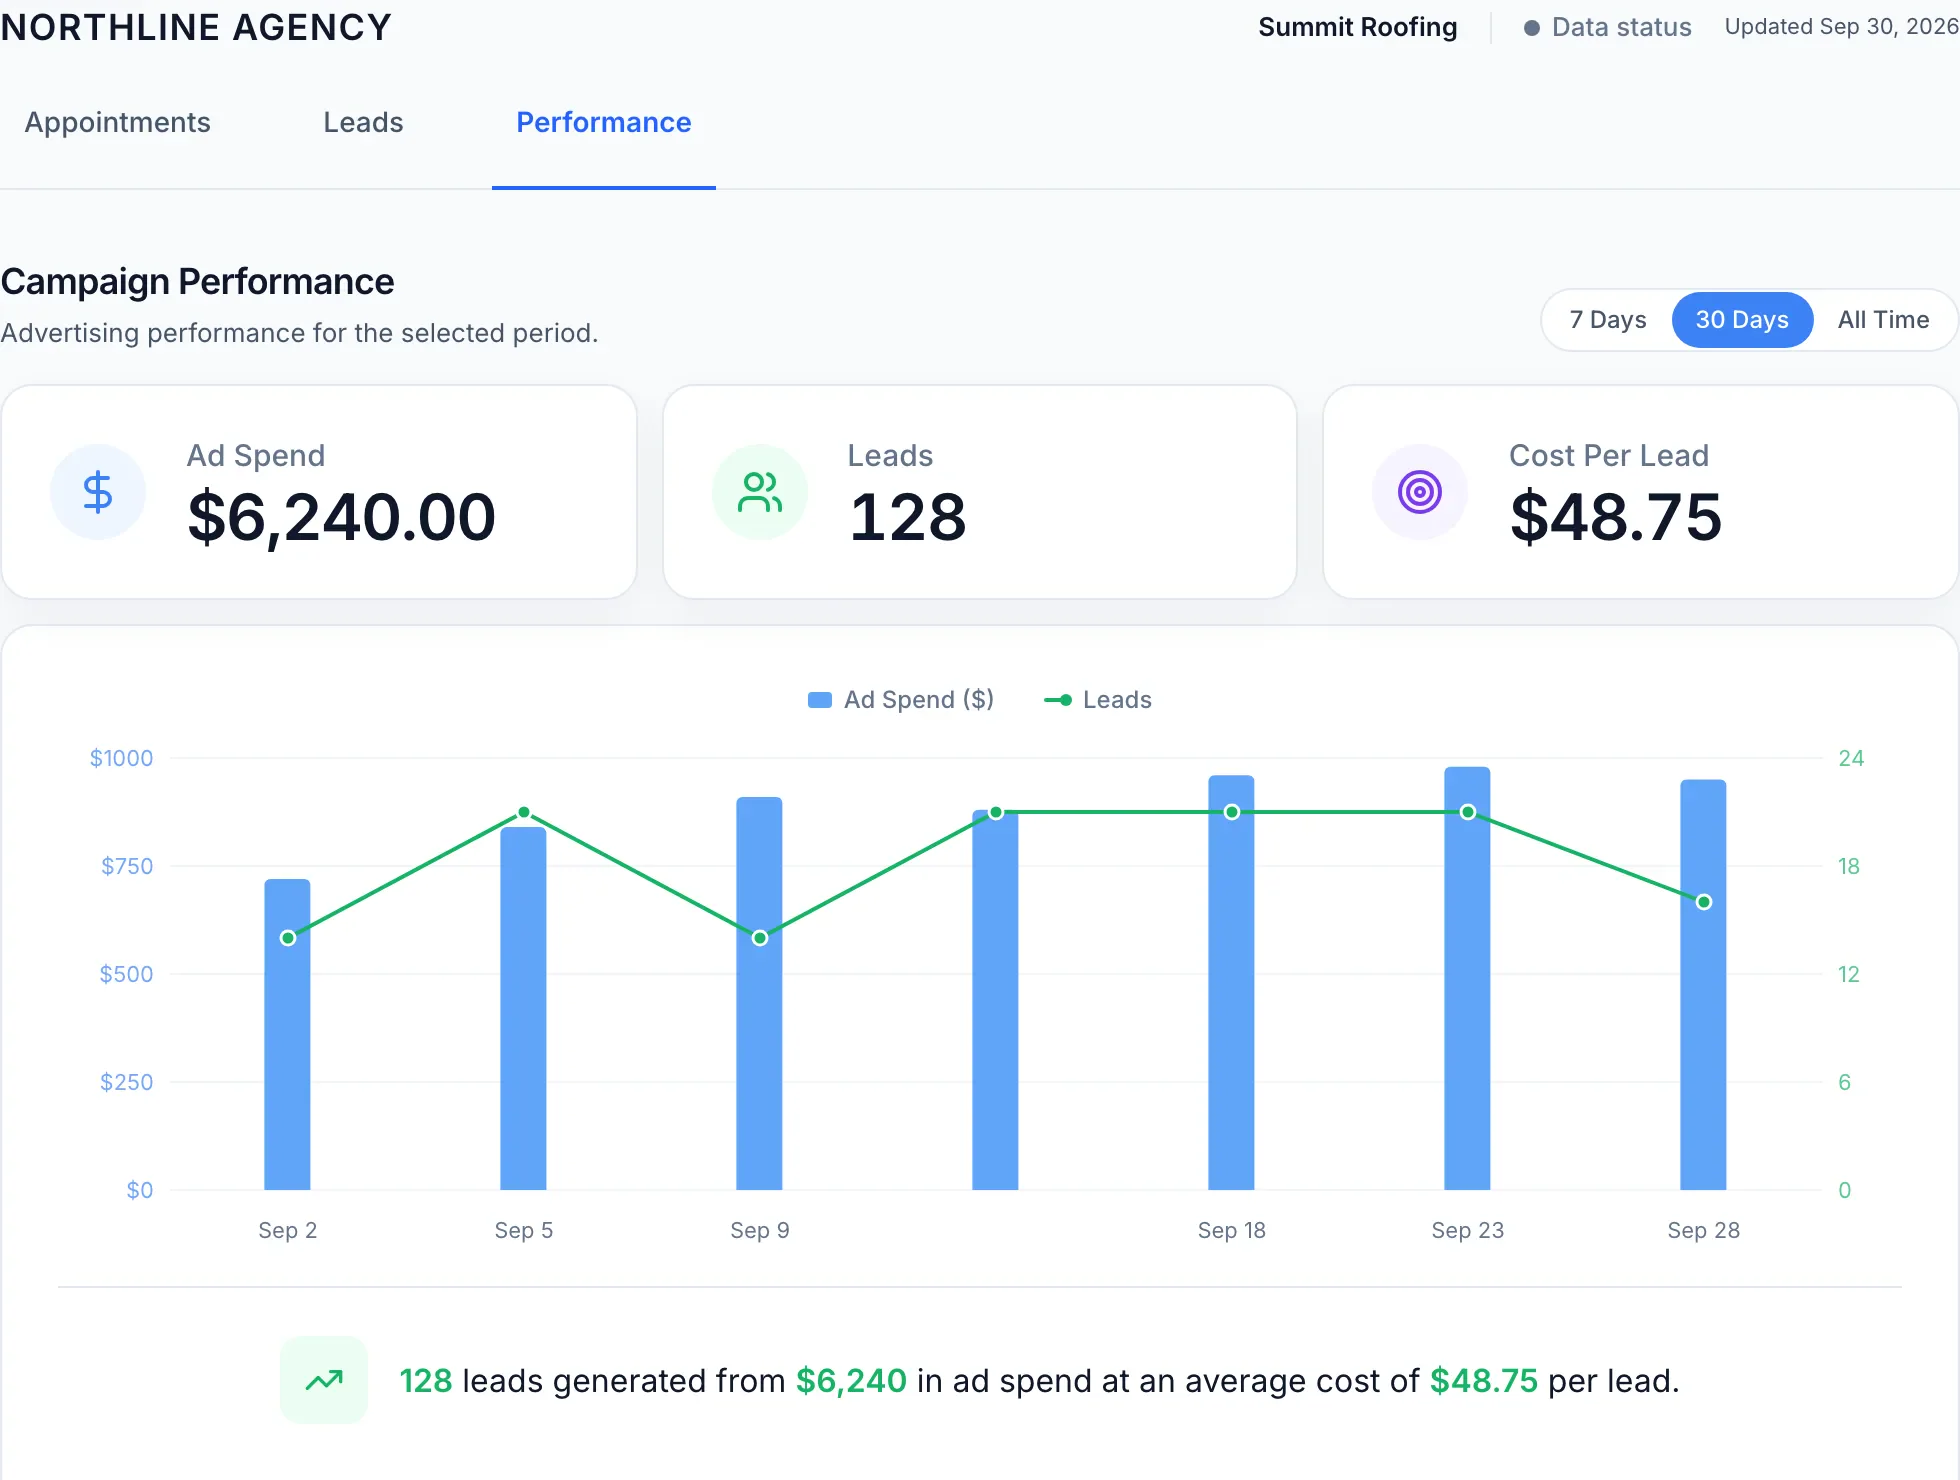Click the Updated Sep 30, 2026 text
Screen dimensions: 1960x1480
tap(1842, 27)
